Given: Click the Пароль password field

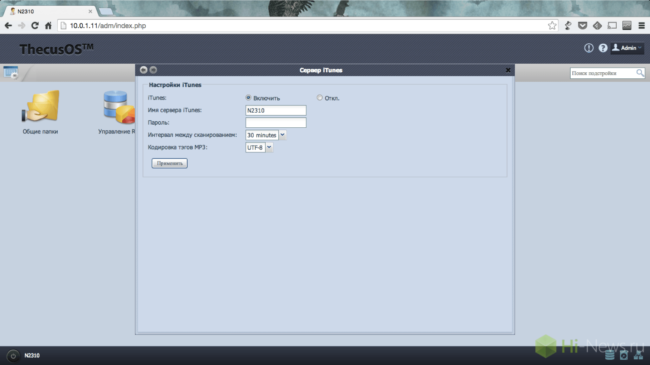Looking at the screenshot, I should 276,123.
